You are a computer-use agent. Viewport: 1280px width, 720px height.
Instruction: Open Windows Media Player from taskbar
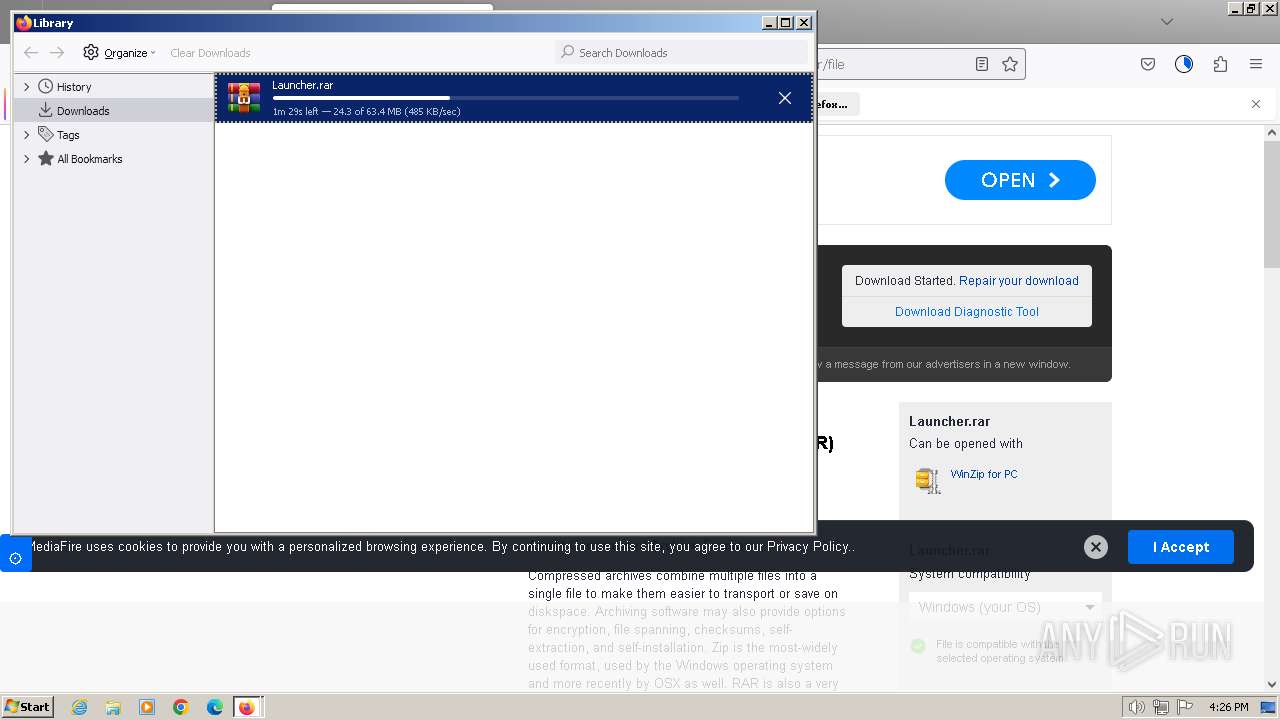pos(147,707)
